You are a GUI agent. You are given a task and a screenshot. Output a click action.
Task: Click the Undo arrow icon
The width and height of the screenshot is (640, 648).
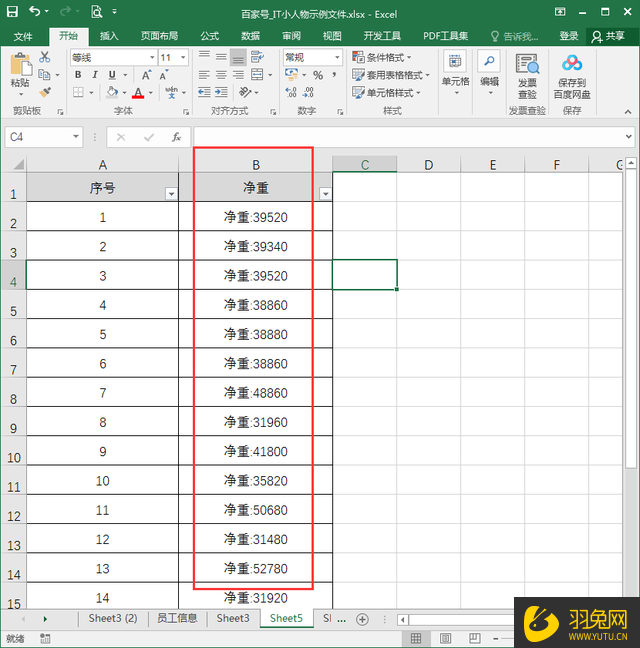tap(35, 12)
